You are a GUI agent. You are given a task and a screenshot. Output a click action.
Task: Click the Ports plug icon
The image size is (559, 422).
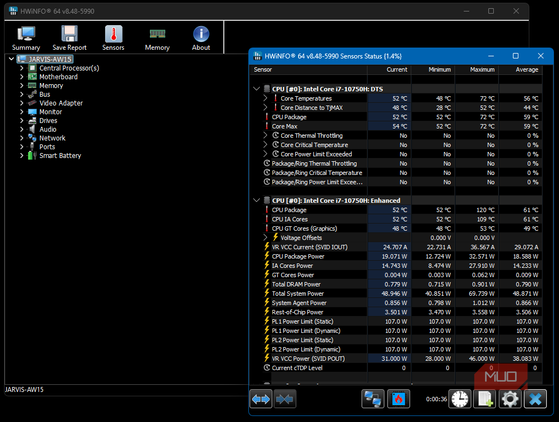[32, 146]
